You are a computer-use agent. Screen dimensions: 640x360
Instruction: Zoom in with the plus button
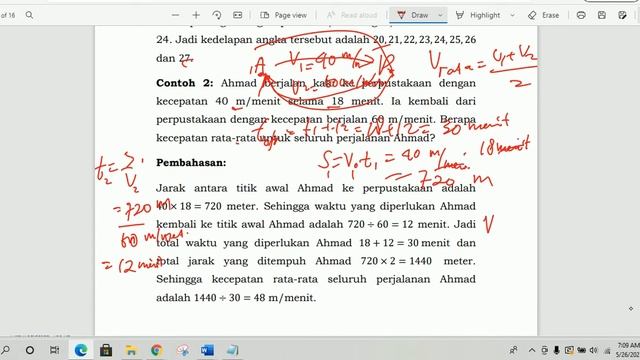[196, 15]
